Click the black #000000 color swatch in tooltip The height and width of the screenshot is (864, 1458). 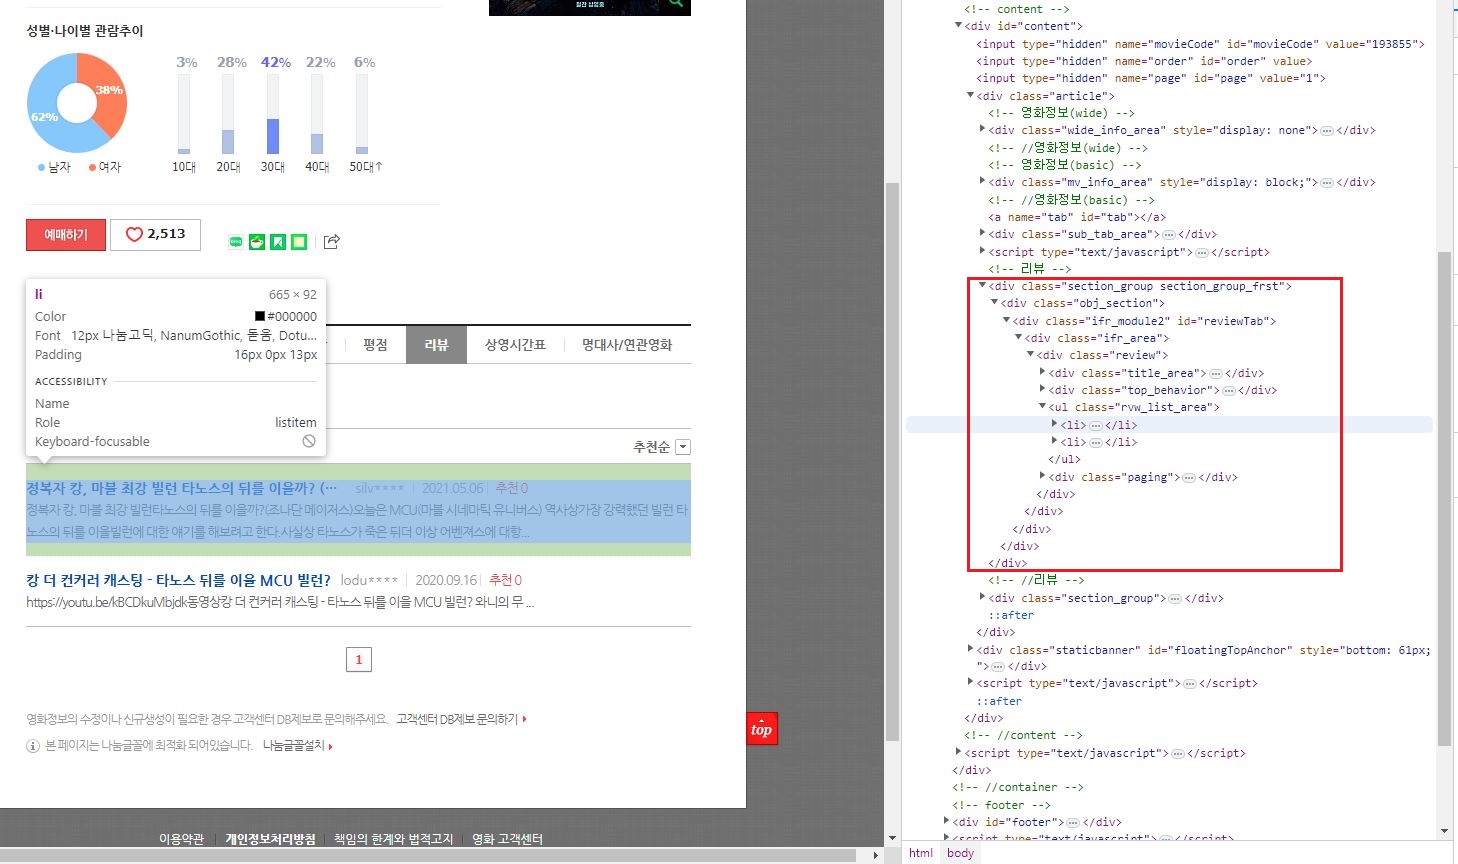click(x=260, y=317)
